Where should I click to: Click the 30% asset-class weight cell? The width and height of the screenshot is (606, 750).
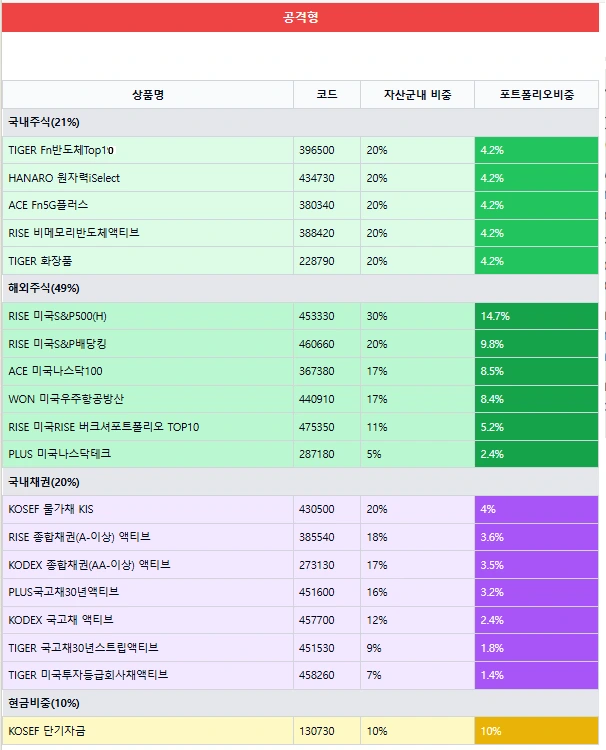417,316
